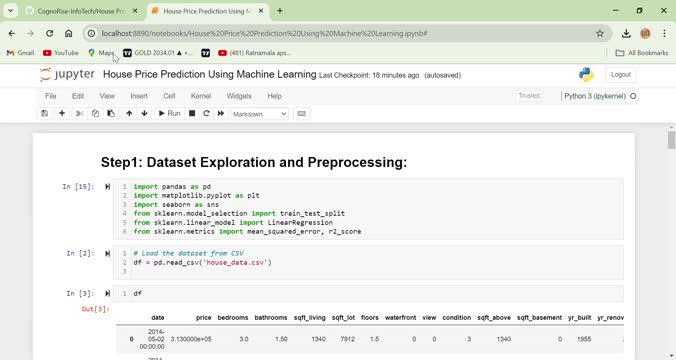
Task: Restart the kernel with circular arrow icon
Action: tap(207, 113)
